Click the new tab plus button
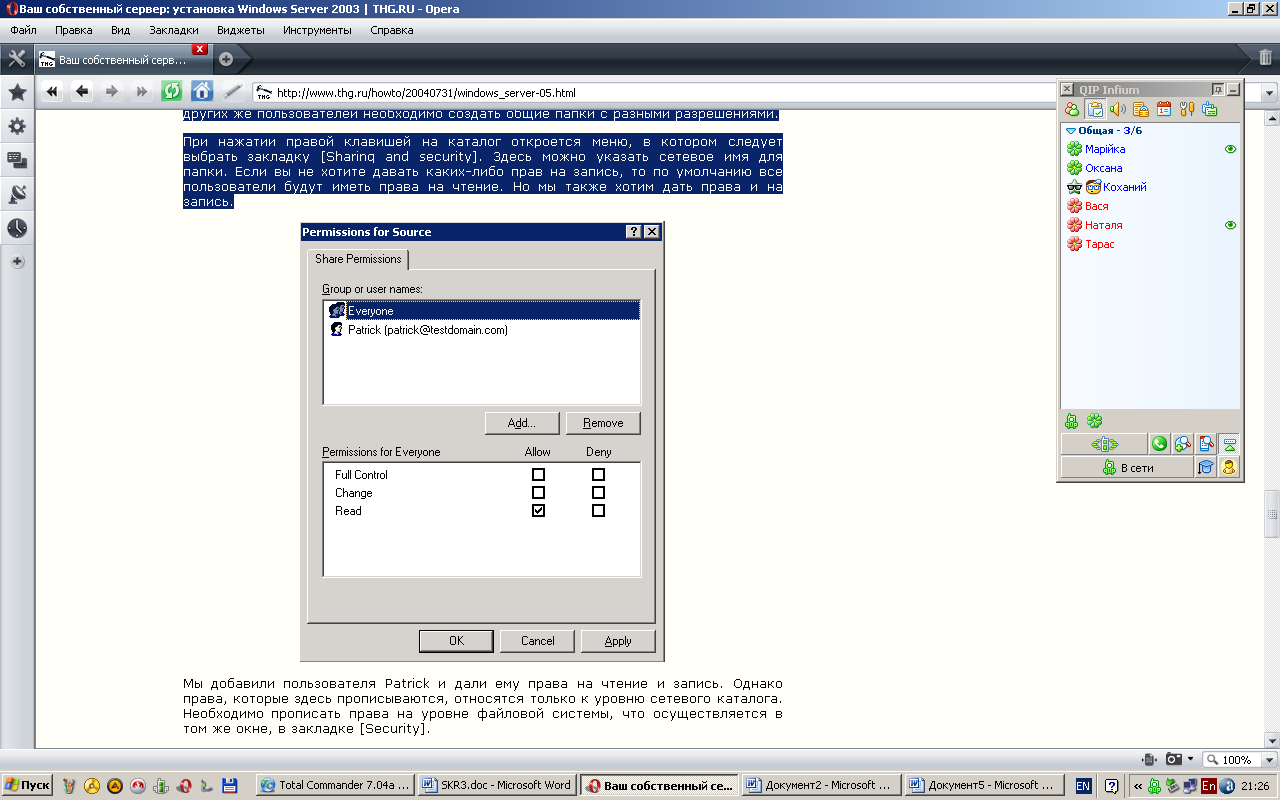The image size is (1280, 800). 226,59
